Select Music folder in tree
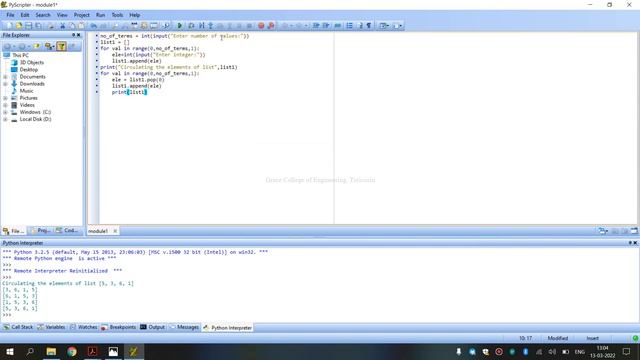640x360 pixels. pyautogui.click(x=27, y=91)
